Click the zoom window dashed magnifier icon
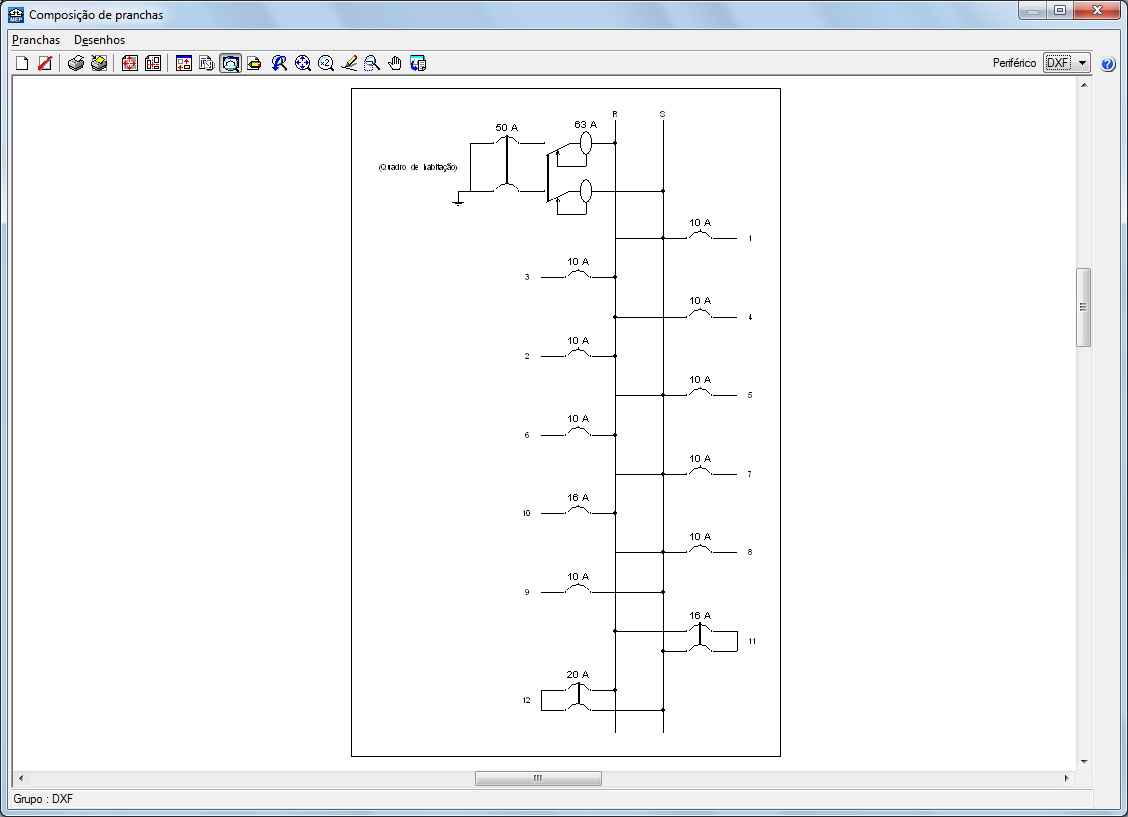 (372, 63)
